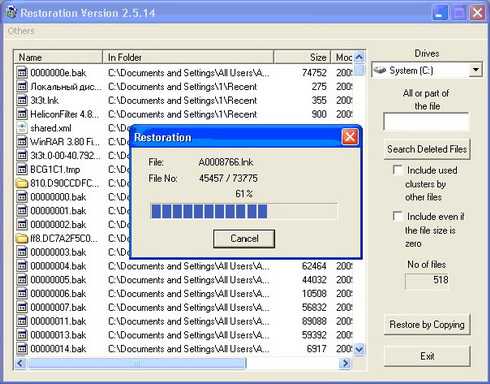Select the BCG1C1.tmp file icon
The image size is (490, 384).
click(22, 169)
